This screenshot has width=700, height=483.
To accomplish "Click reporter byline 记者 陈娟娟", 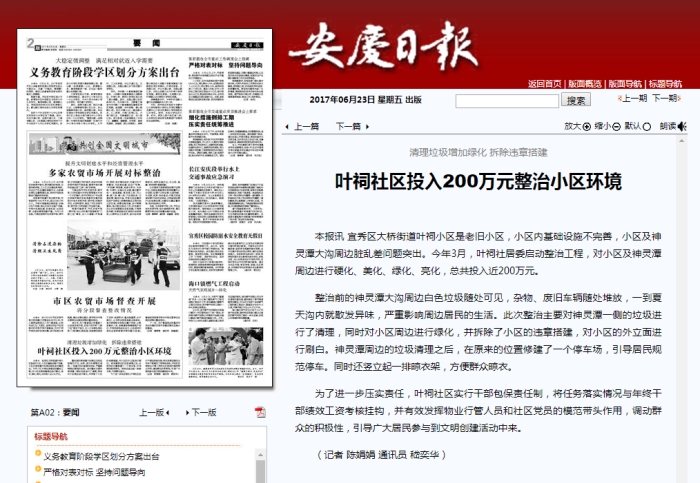I will pos(349,455).
